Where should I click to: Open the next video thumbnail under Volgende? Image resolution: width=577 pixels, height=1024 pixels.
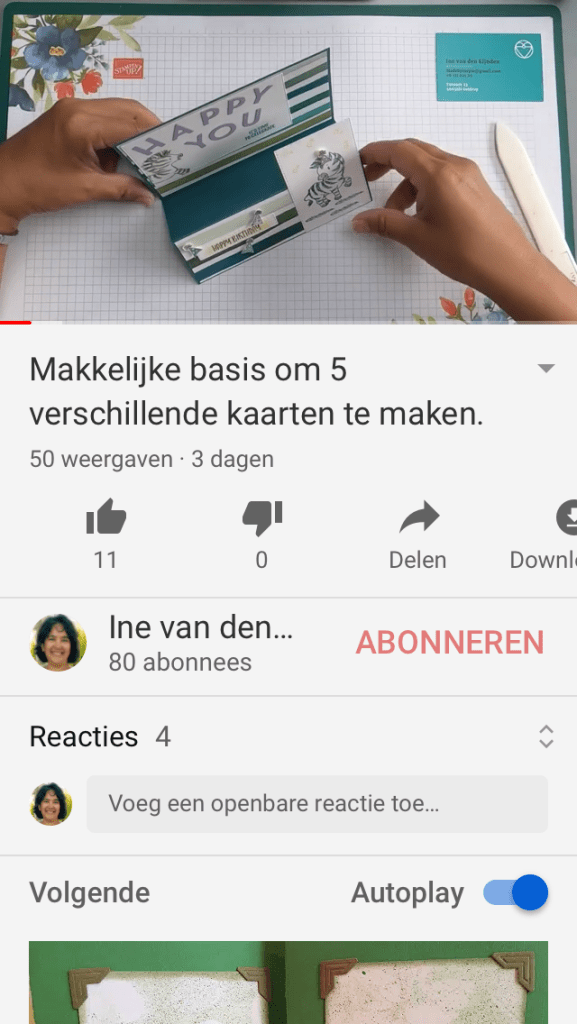(288, 982)
